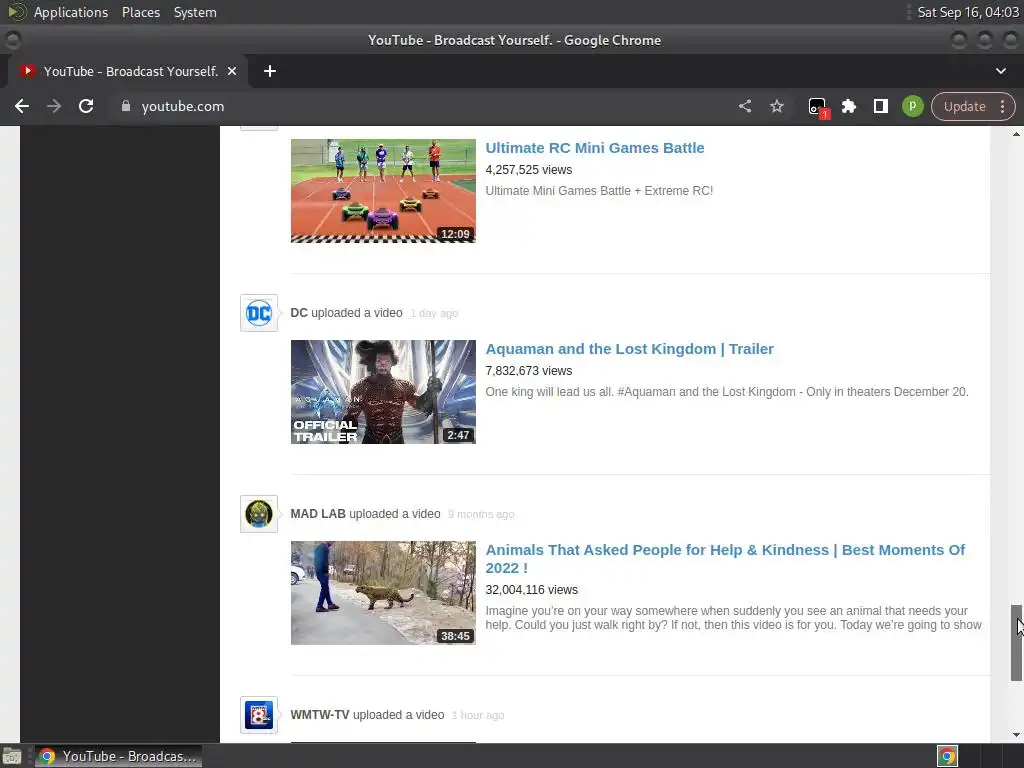Open the green profile avatar P
The height and width of the screenshot is (768, 1024).
click(913, 106)
